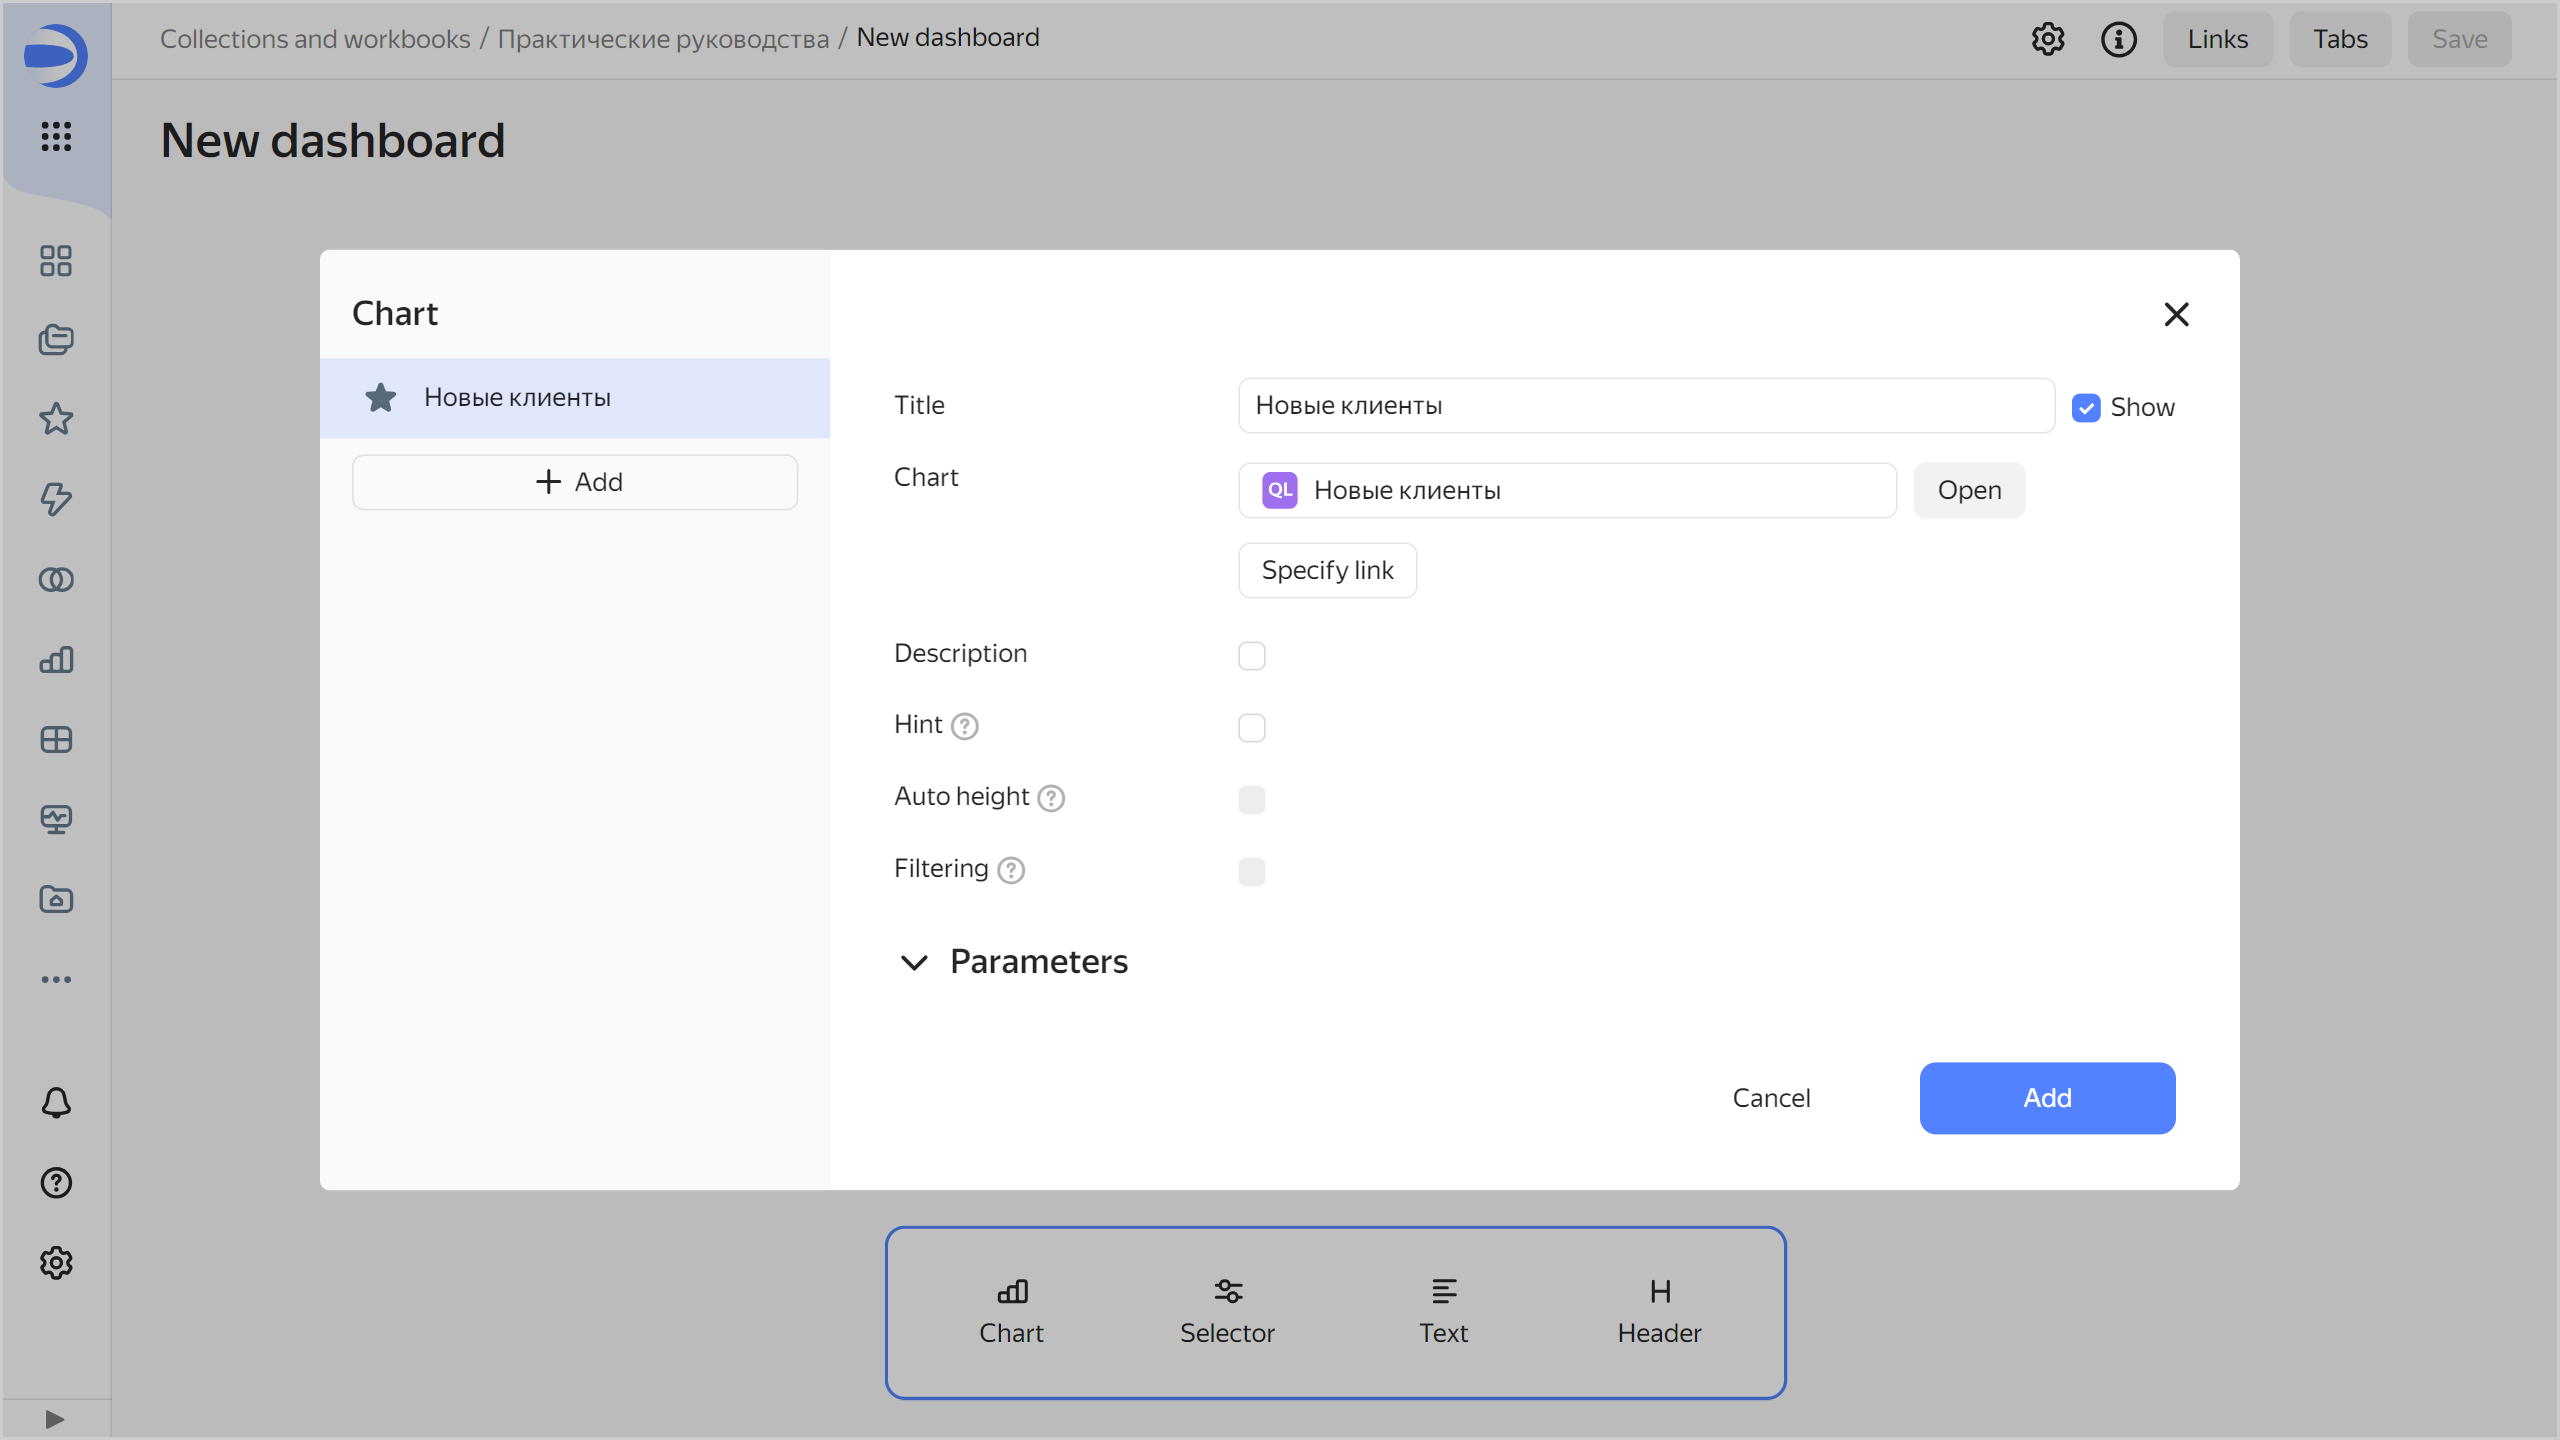Open the all-services grid icon
Screen dimensions: 2560x1440
tap(56, 136)
